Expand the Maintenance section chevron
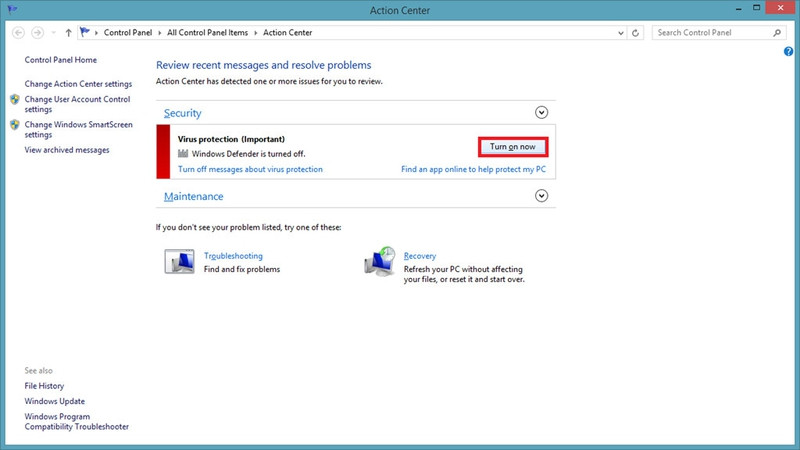This screenshot has width=800, height=450. (542, 196)
